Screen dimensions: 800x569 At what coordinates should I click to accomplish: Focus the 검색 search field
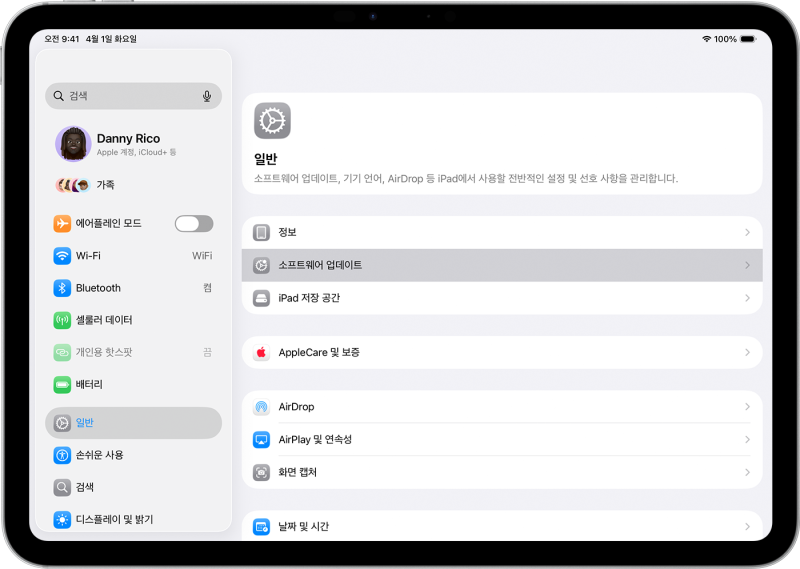pyautogui.click(x=133, y=96)
